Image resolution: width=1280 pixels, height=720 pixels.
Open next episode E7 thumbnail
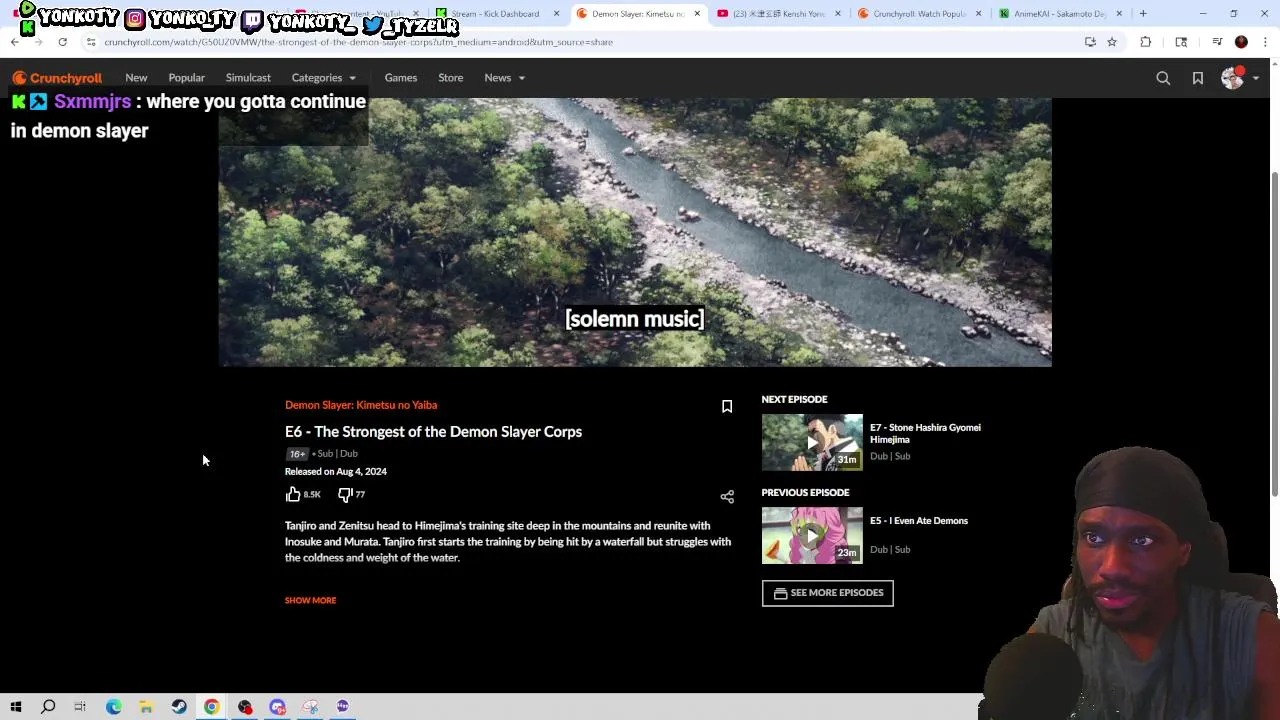pyautogui.click(x=812, y=442)
